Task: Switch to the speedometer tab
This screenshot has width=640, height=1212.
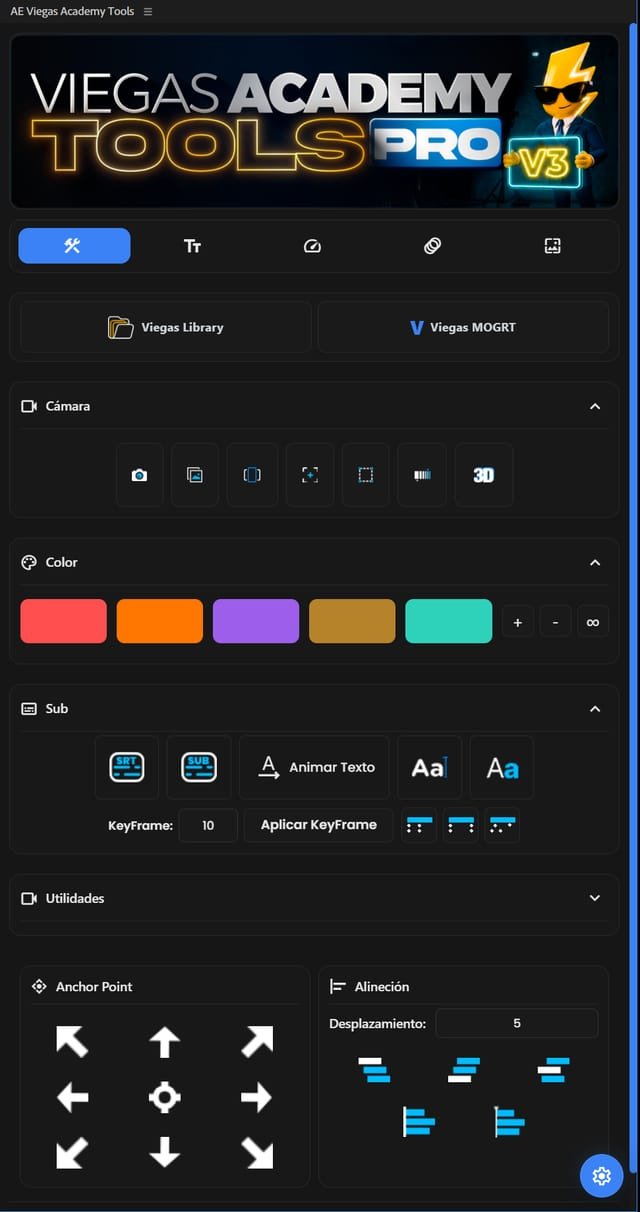Action: (312, 246)
